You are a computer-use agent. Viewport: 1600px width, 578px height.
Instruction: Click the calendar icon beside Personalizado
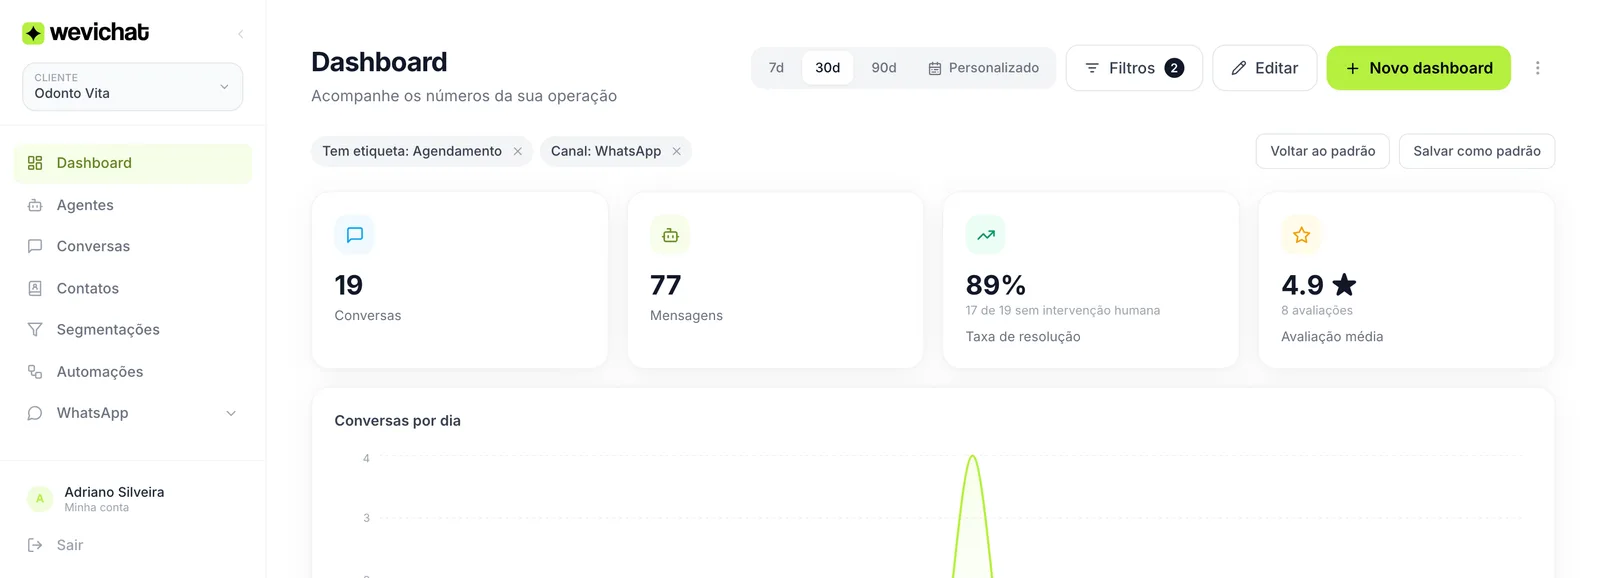(x=935, y=69)
